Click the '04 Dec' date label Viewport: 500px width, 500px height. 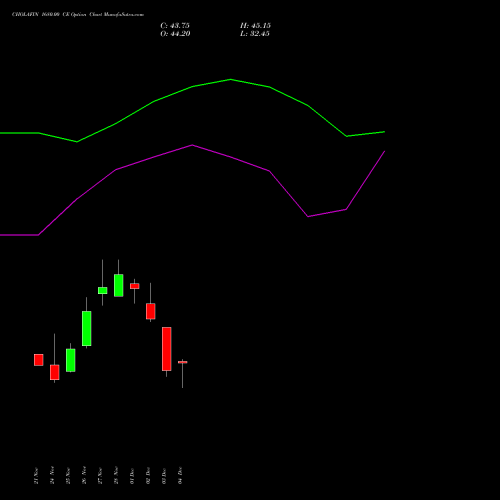[x=180, y=476]
